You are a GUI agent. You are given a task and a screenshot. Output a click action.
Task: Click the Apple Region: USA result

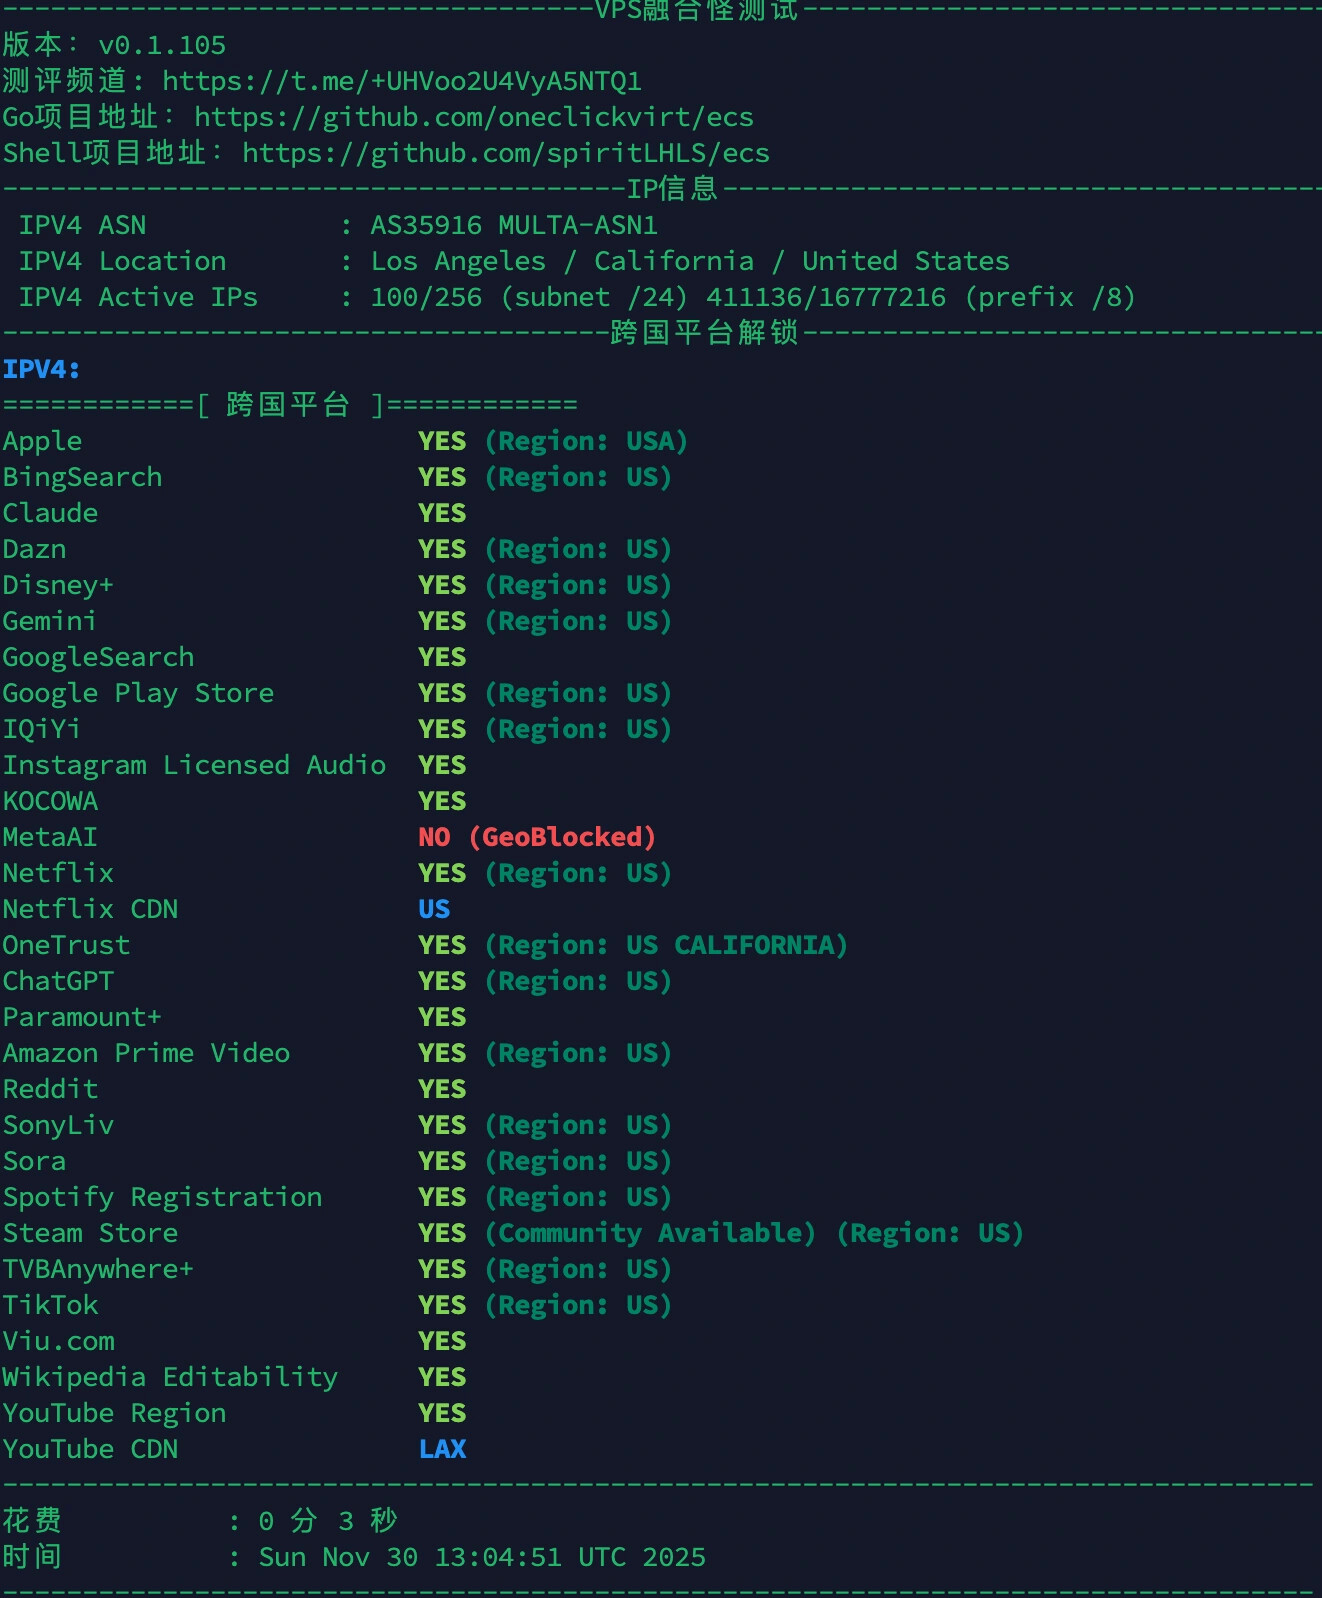coord(586,441)
